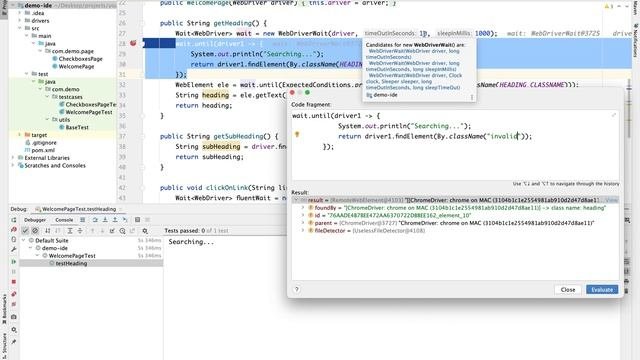Expand the target folder
This screenshot has height=360, width=640.
coord(19,135)
